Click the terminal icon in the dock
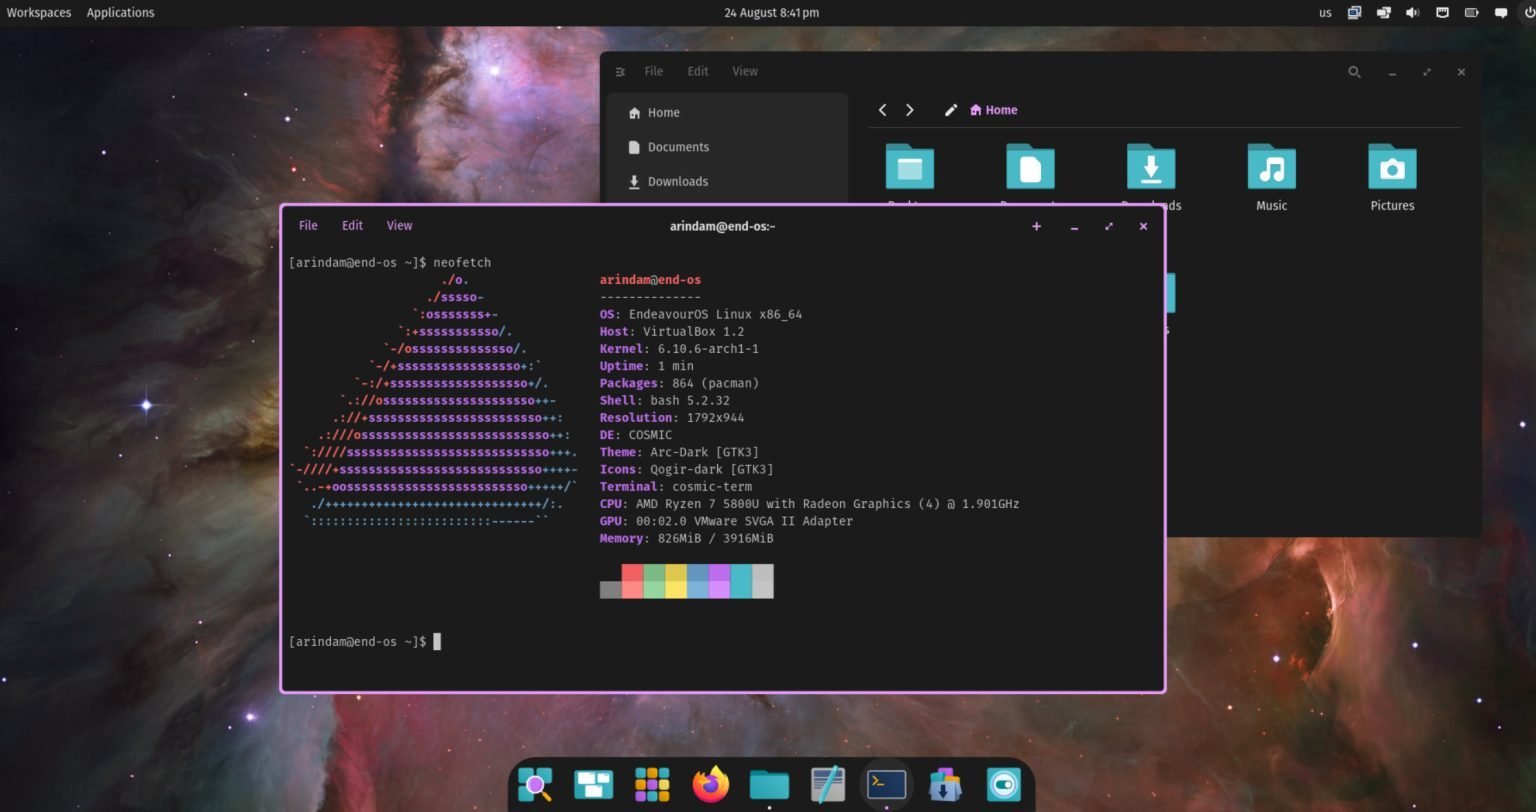The image size is (1536, 812). point(887,784)
